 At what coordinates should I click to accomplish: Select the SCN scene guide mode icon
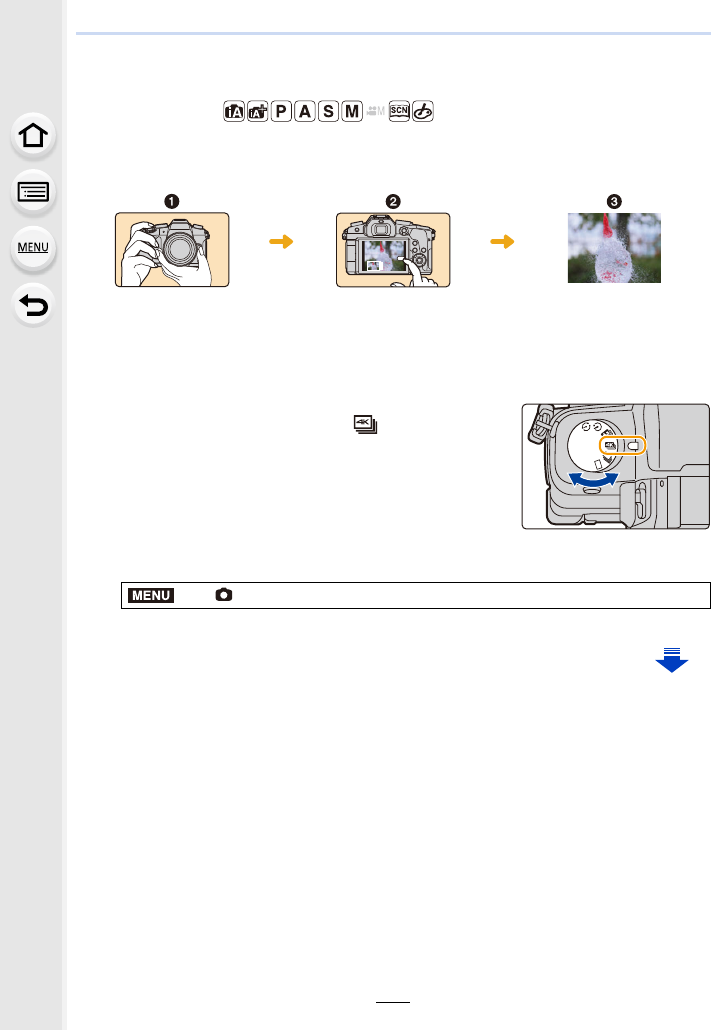tap(399, 111)
